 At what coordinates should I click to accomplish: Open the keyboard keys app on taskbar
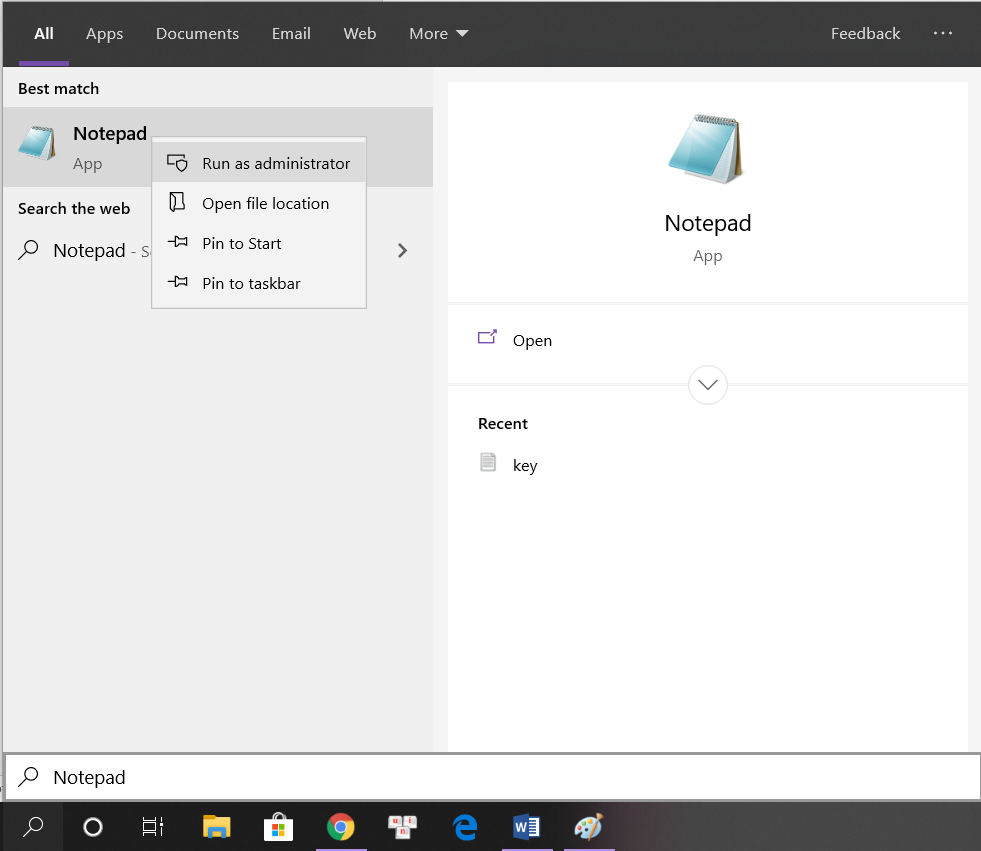[x=402, y=827]
